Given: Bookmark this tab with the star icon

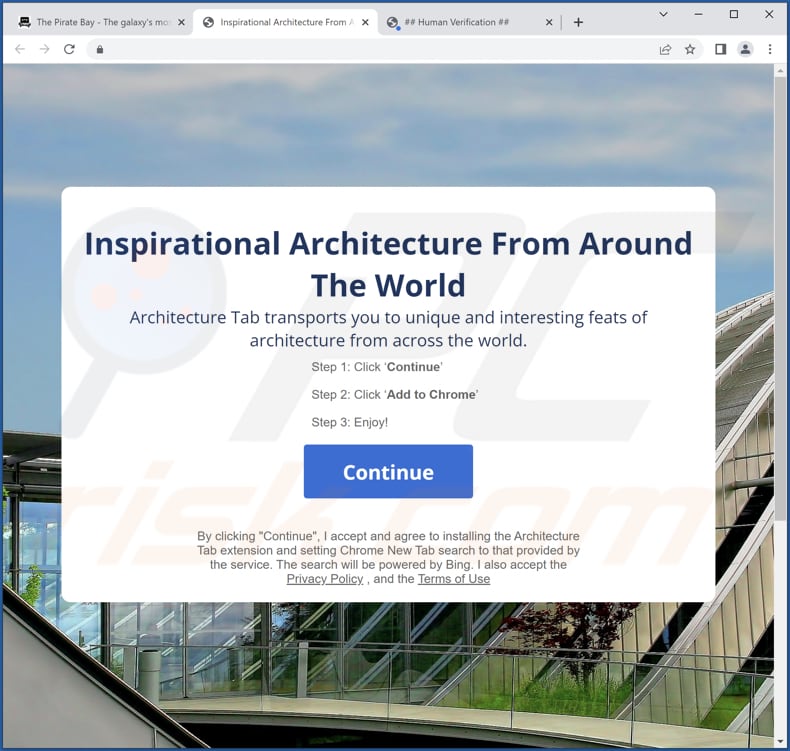Looking at the screenshot, I should [x=690, y=49].
